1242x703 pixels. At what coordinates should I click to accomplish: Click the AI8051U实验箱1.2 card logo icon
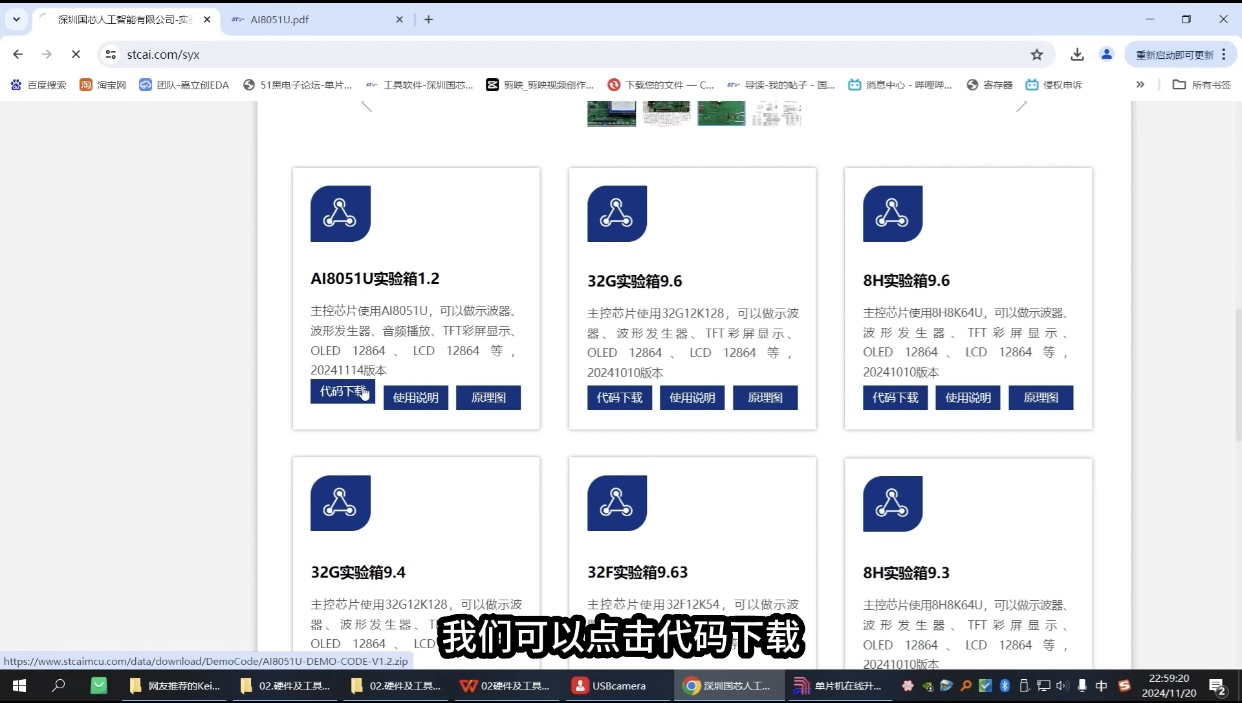(341, 213)
